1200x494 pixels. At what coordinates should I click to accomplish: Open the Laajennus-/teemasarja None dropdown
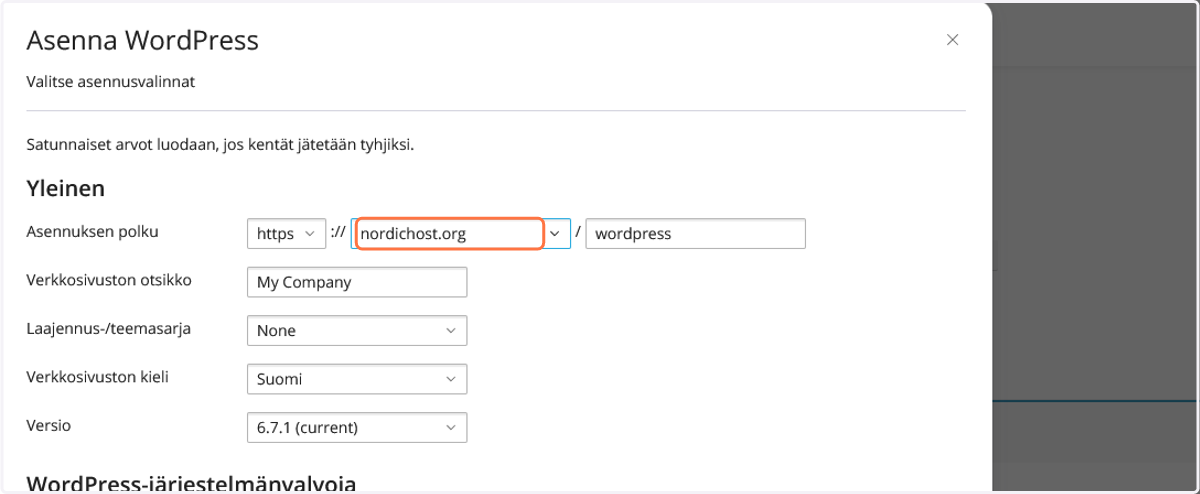(x=357, y=330)
